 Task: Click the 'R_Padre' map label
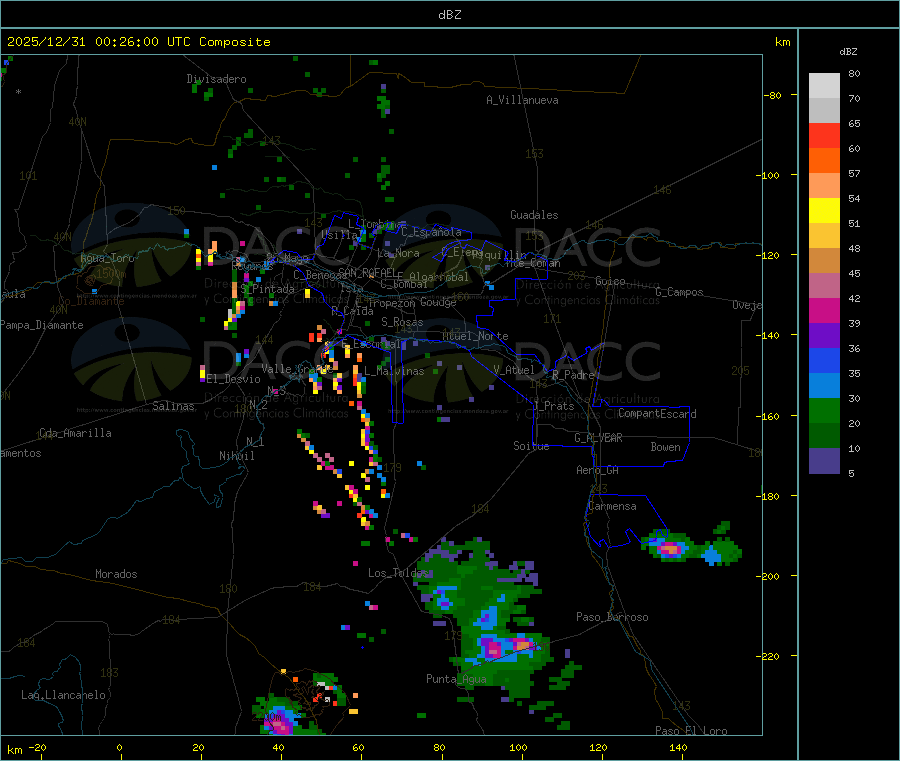573,375
